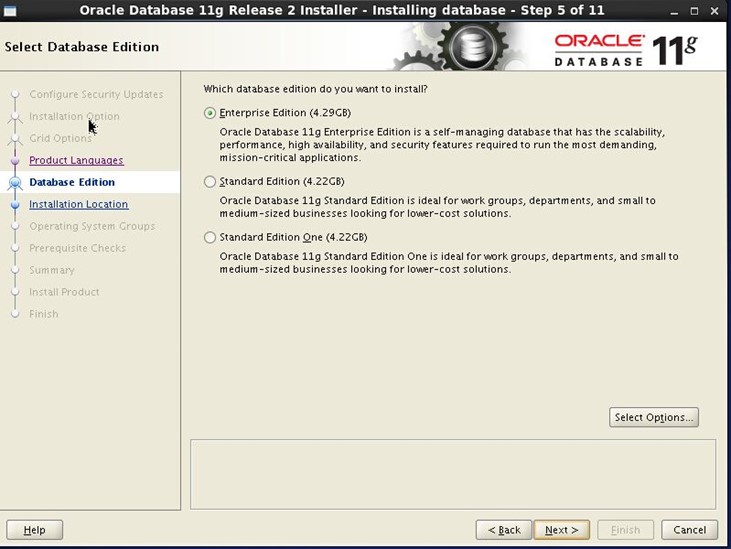The width and height of the screenshot is (731, 549).
Task: Select the Enterprise Edition radio button
Action: pyautogui.click(x=210, y=113)
